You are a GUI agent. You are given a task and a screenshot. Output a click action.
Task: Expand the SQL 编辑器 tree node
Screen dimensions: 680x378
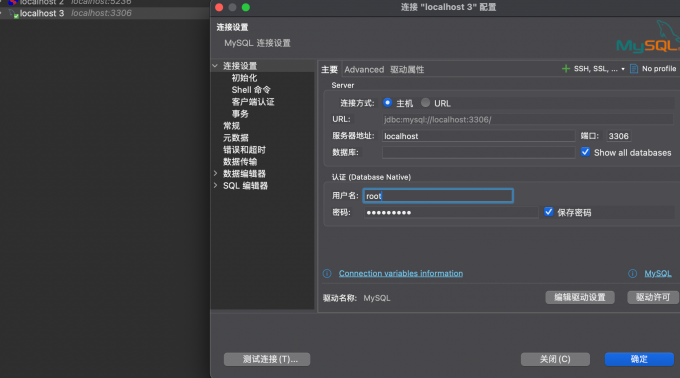[x=215, y=186]
